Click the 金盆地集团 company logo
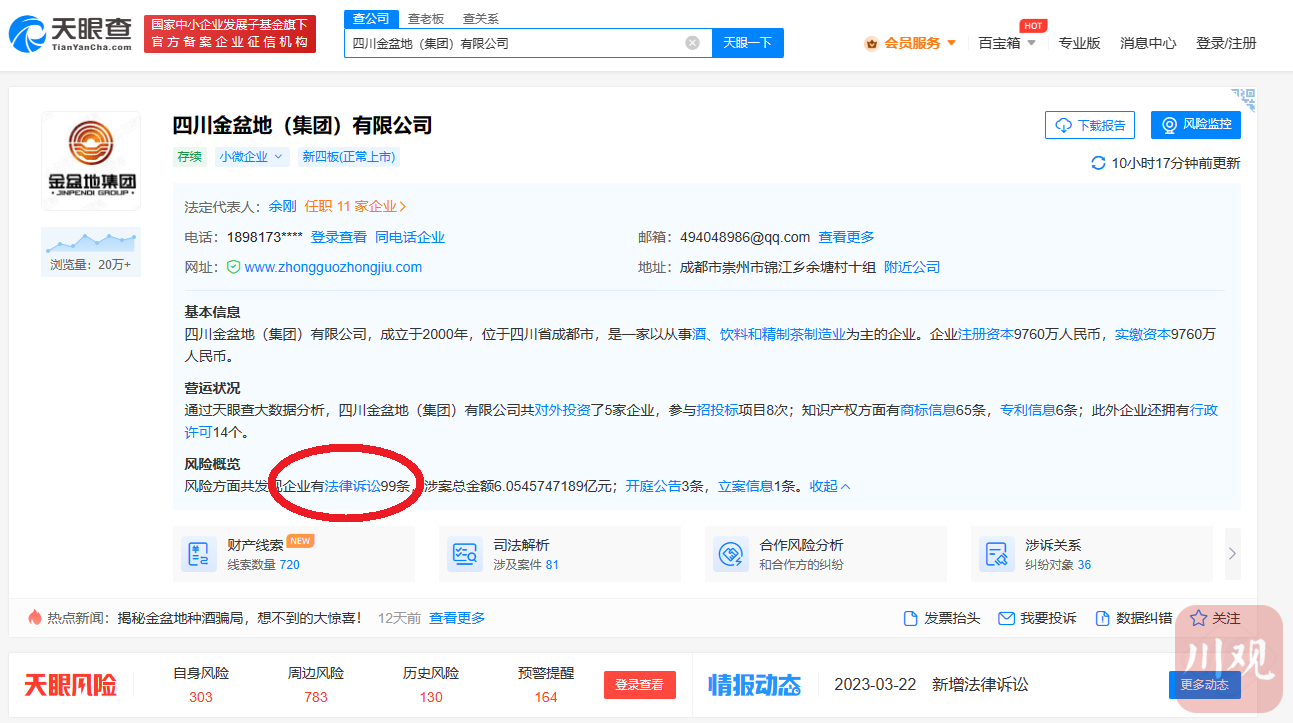 pyautogui.click(x=91, y=160)
